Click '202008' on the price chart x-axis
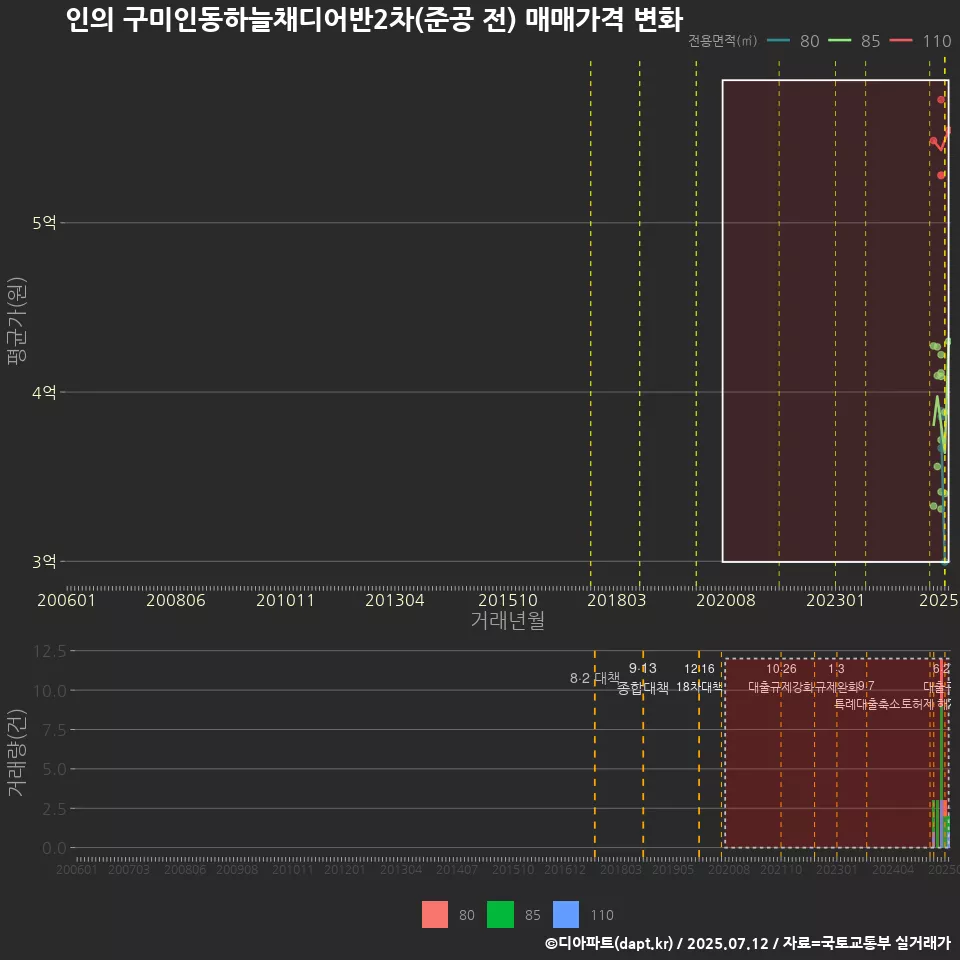This screenshot has width=960, height=960. (726, 600)
